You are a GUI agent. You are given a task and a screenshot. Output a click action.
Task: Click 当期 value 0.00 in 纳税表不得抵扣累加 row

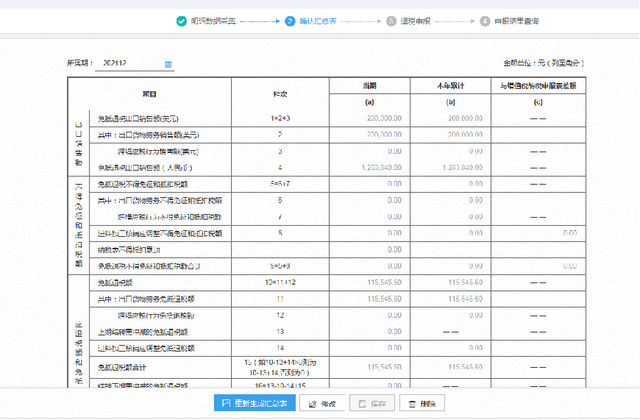tap(394, 249)
